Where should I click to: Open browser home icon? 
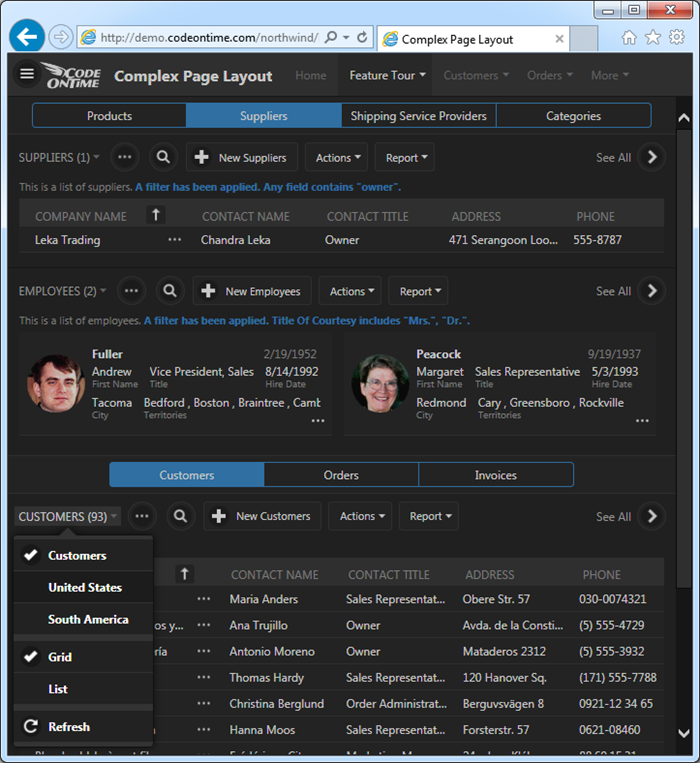[x=629, y=37]
